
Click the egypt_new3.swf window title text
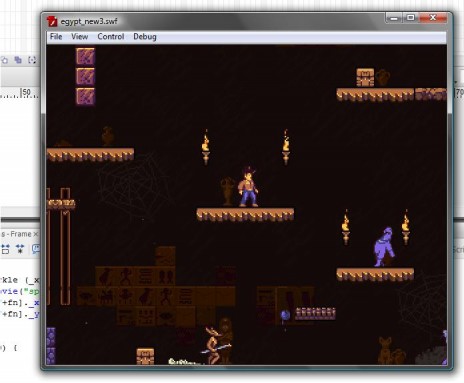[89, 21]
